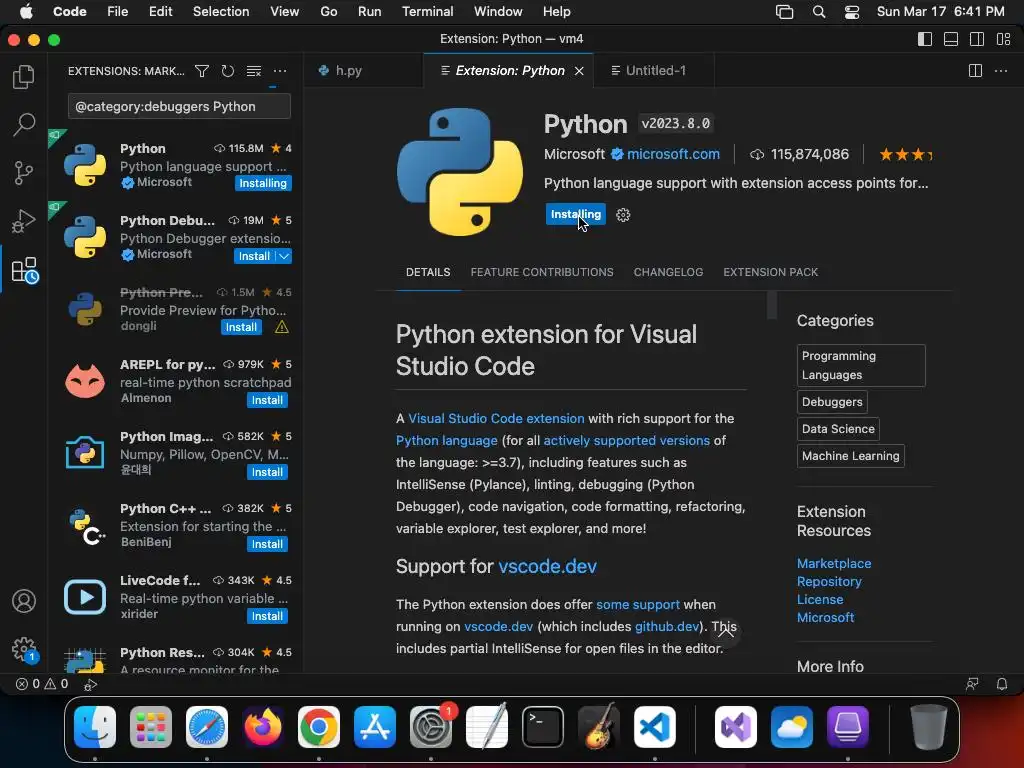
Task: Open errors and warnings status indicator
Action: tap(42, 684)
